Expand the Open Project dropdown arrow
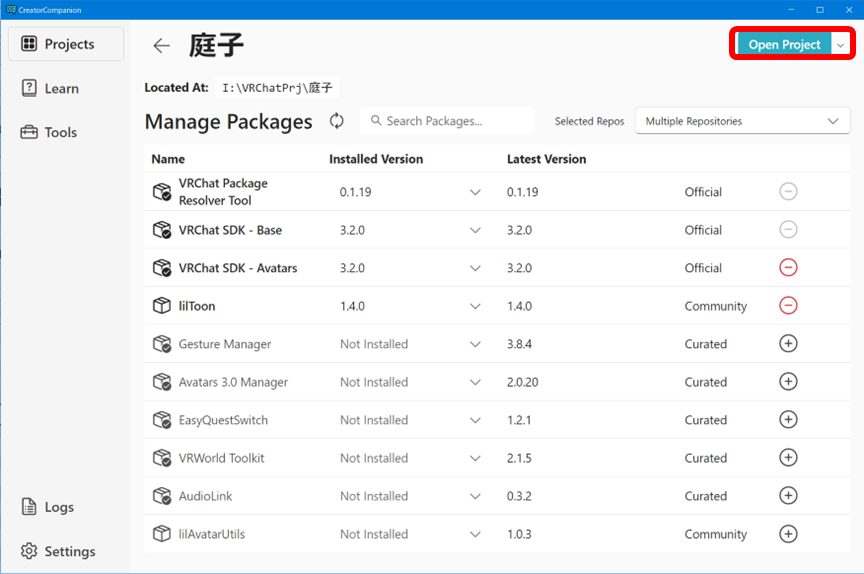Image resolution: width=864 pixels, height=574 pixels. click(841, 45)
